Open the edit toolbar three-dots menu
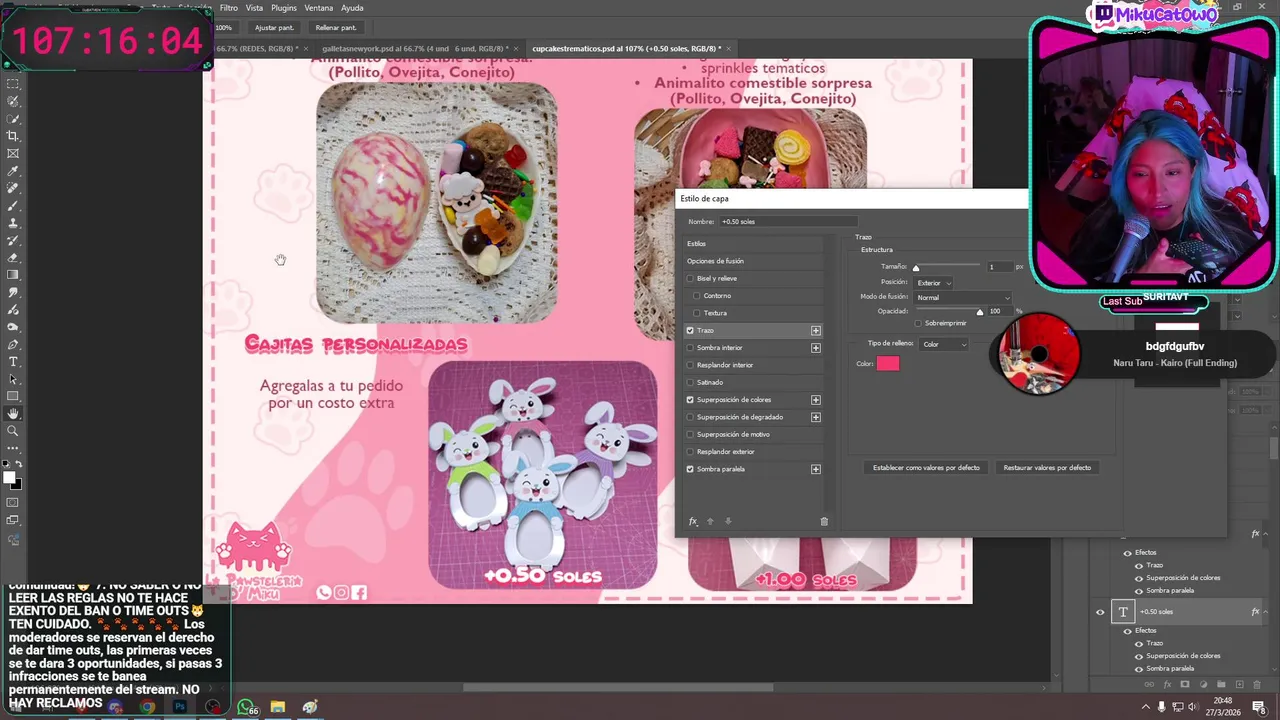The width and height of the screenshot is (1280, 720). pyautogui.click(x=13, y=449)
